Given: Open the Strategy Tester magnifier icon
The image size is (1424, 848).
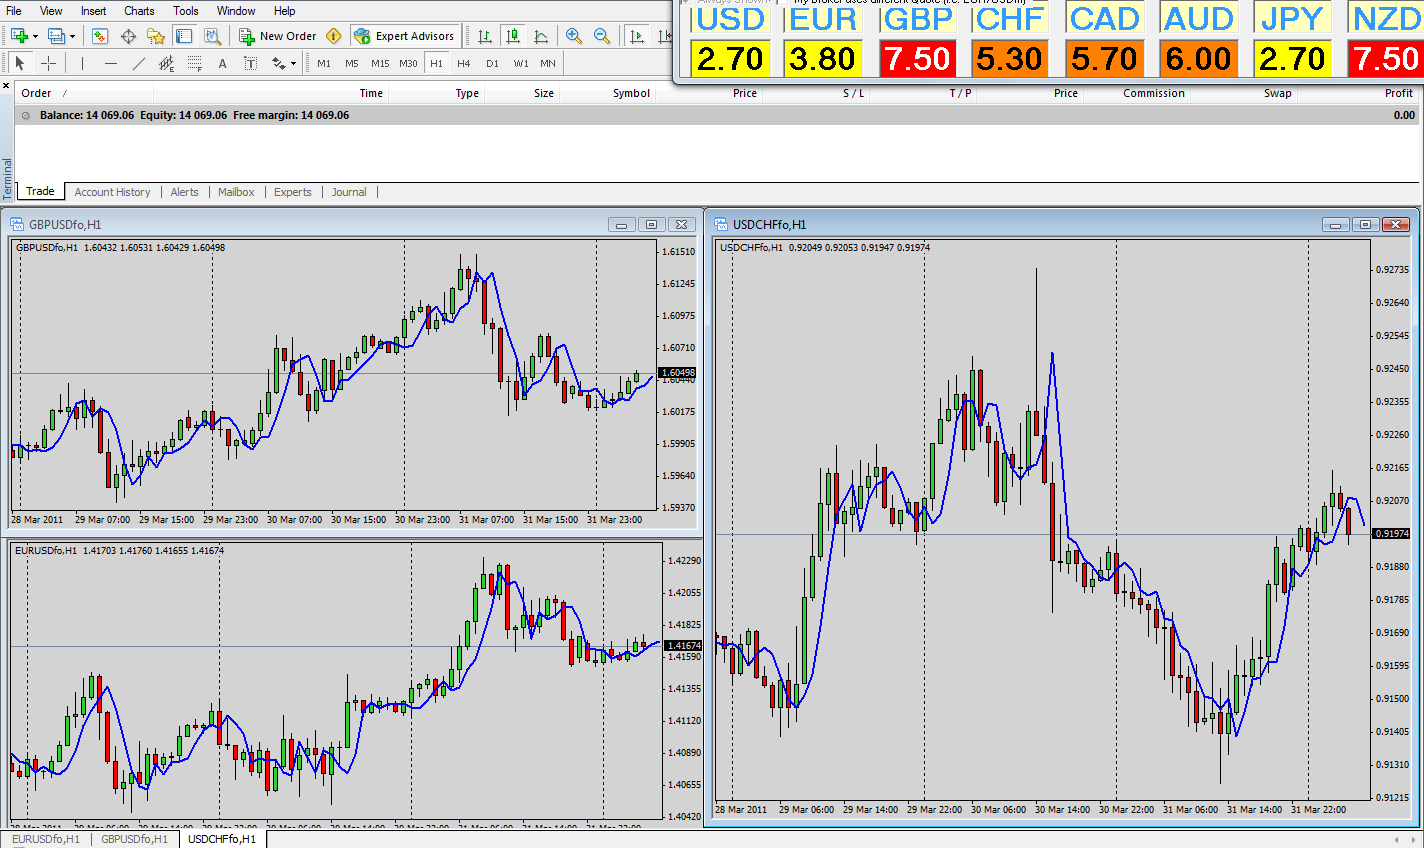Looking at the screenshot, I should click(x=212, y=36).
